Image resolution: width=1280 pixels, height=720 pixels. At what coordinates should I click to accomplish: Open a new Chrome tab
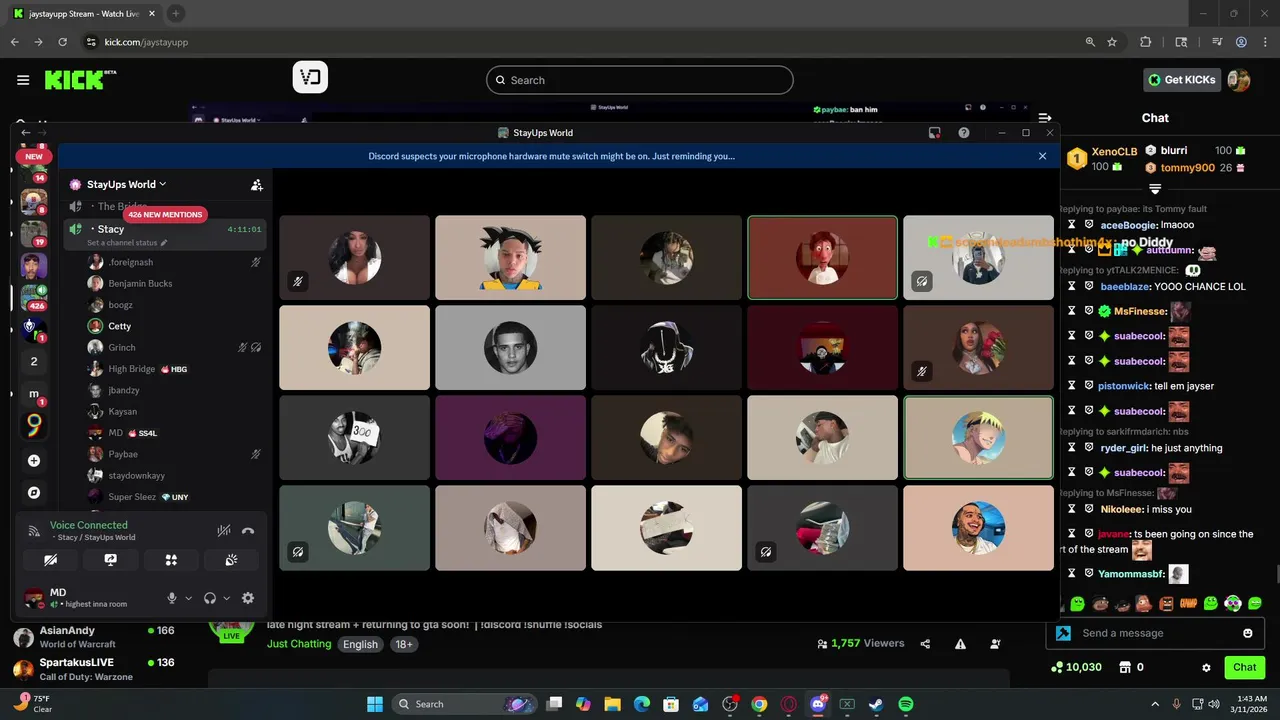coord(175,13)
